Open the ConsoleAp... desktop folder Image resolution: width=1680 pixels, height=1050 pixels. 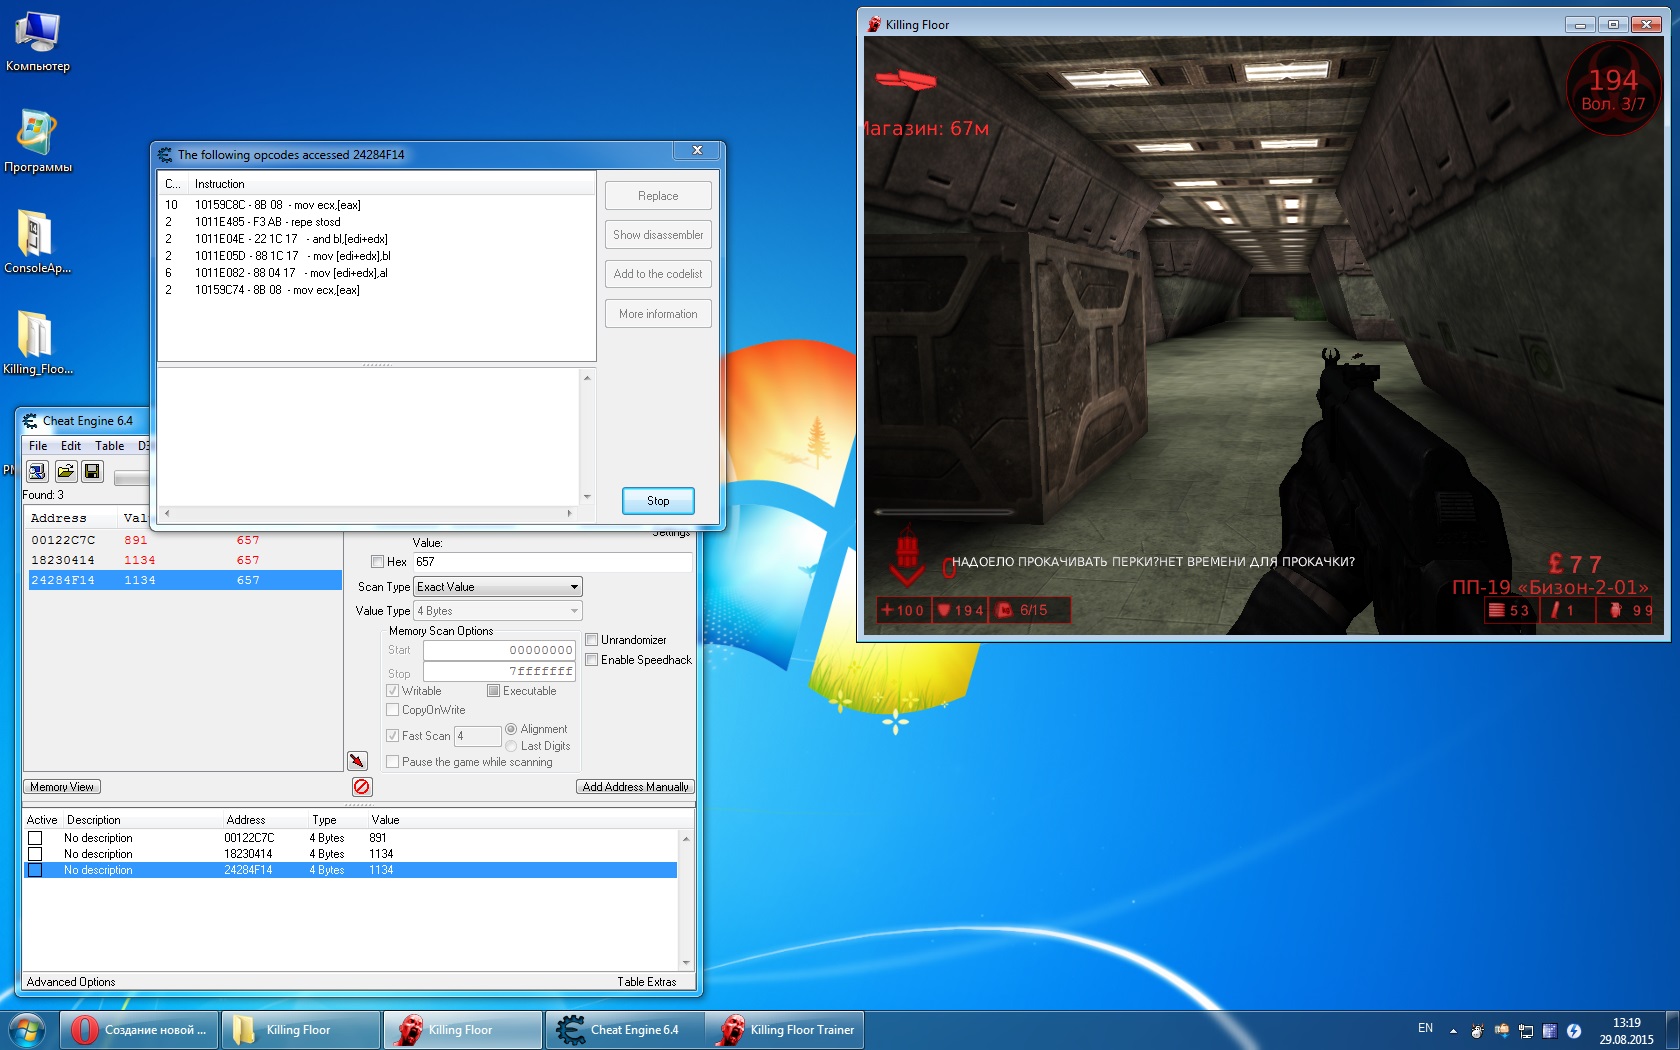coord(38,242)
